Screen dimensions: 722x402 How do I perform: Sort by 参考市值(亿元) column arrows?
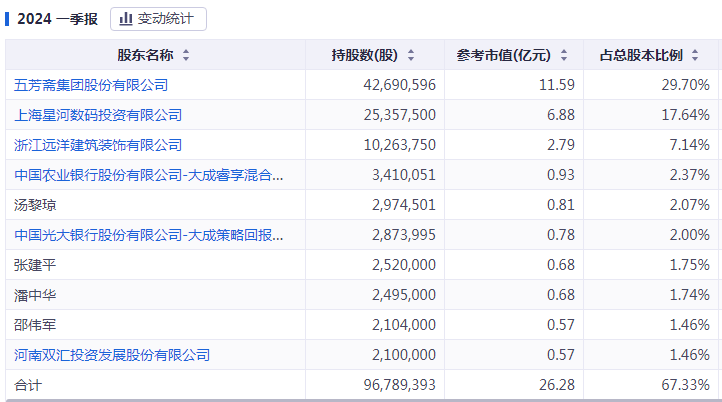pyautogui.click(x=564, y=56)
